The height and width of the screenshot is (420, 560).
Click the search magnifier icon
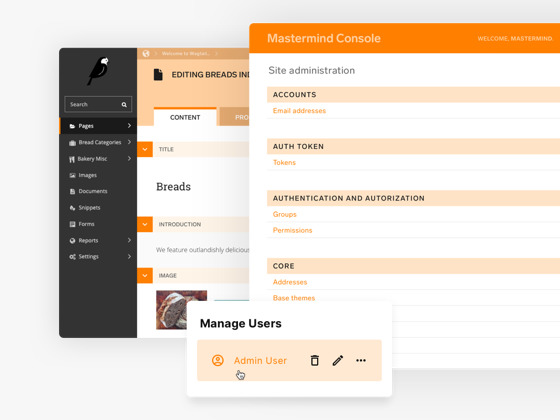[x=124, y=105]
